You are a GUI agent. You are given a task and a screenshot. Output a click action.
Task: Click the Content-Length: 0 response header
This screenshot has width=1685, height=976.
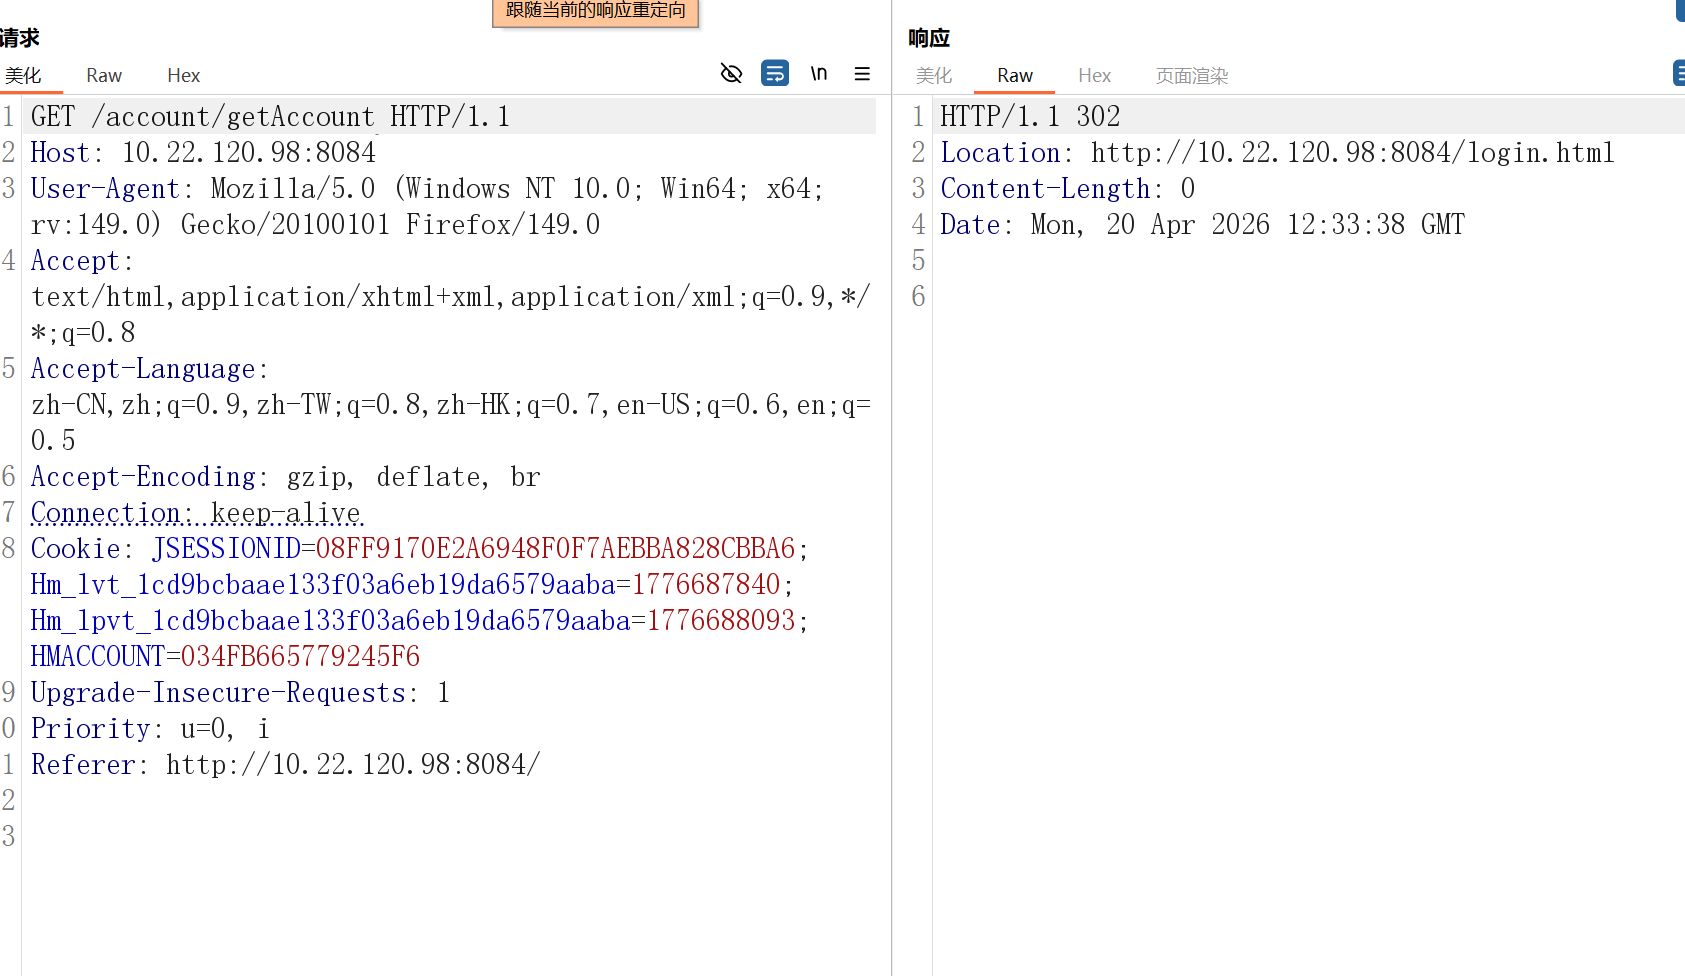1068,189
